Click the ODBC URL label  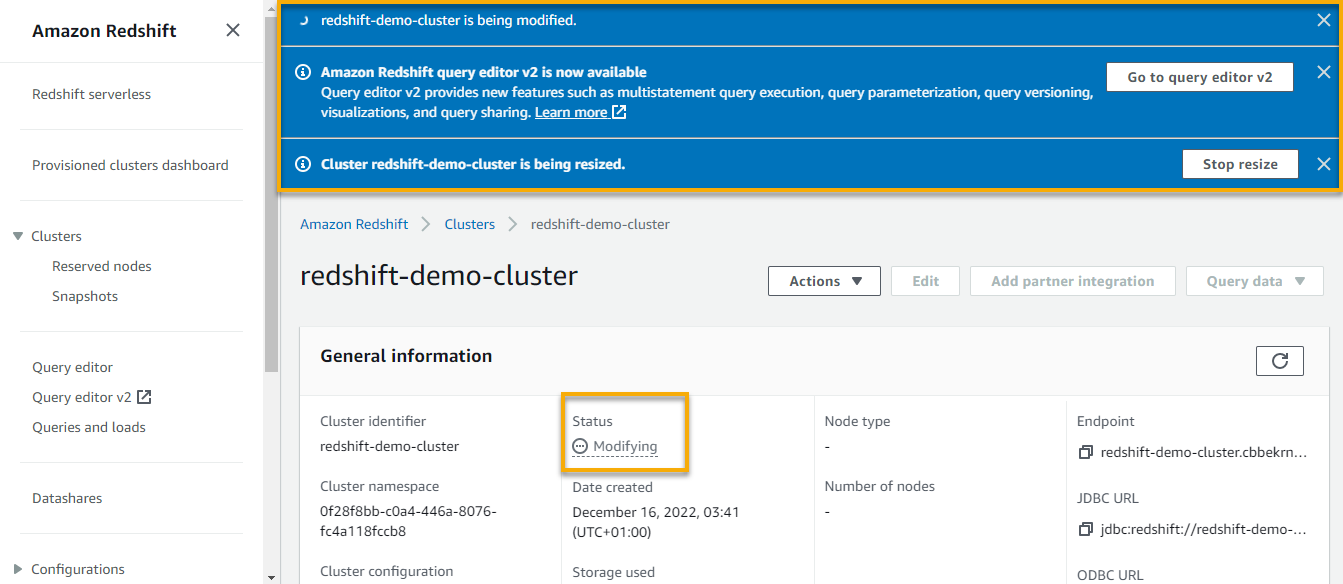click(x=1110, y=575)
